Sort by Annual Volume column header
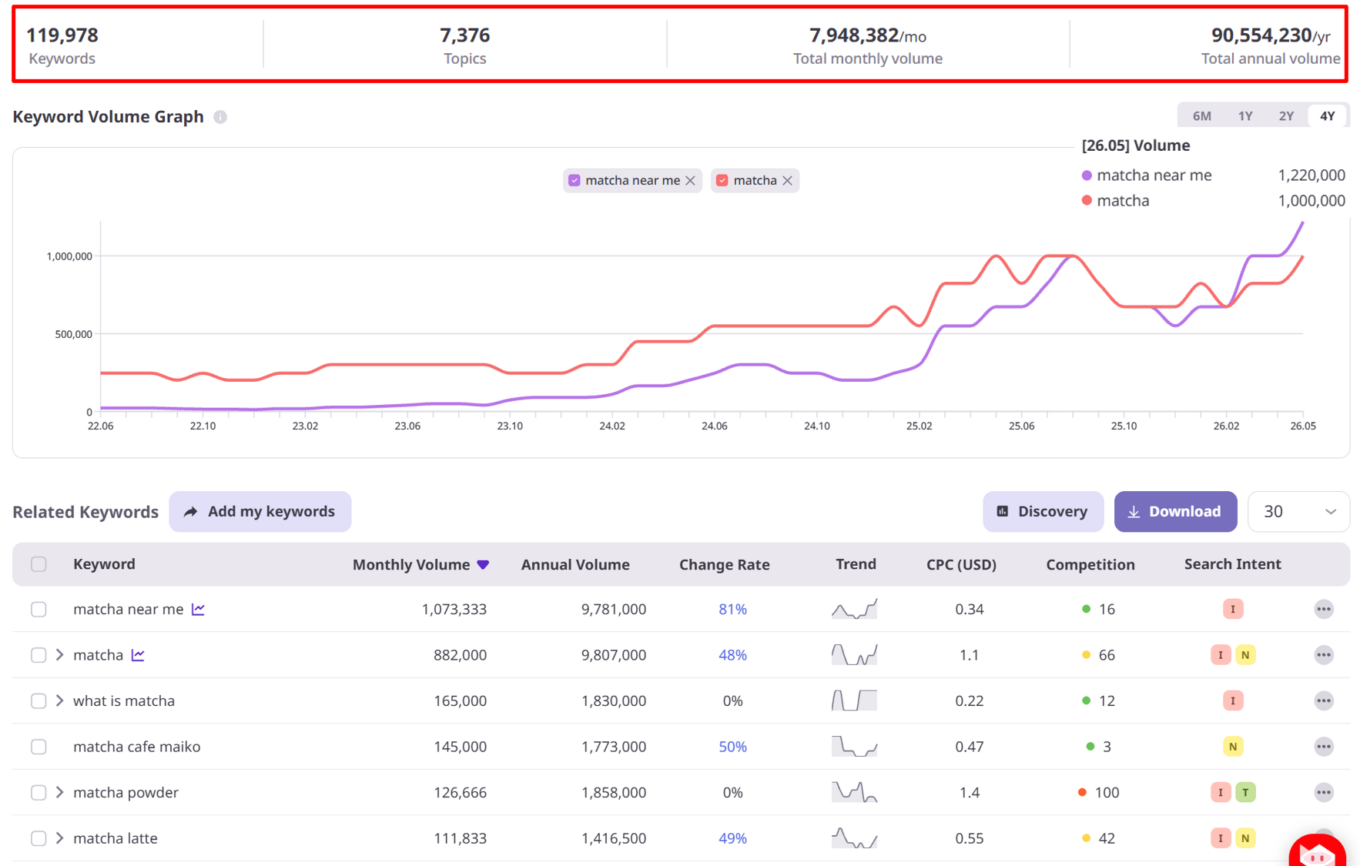Image resolution: width=1360 pixels, height=866 pixels. [575, 565]
